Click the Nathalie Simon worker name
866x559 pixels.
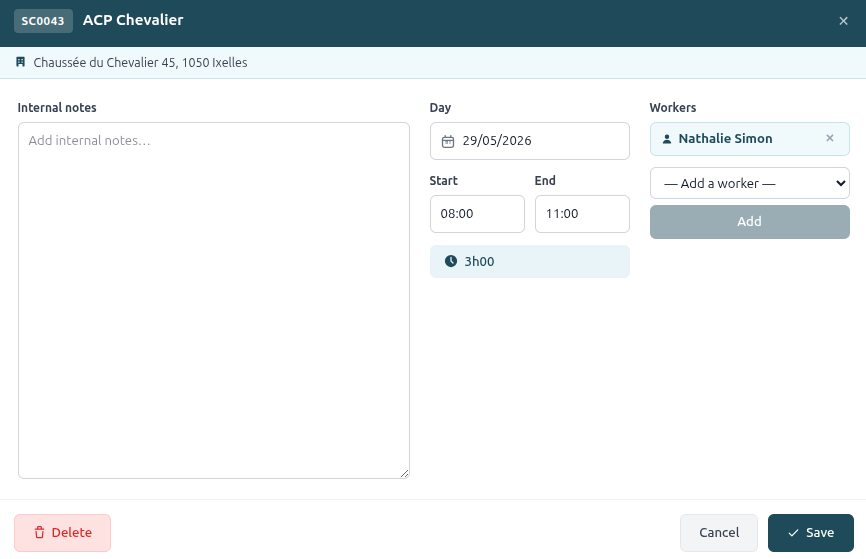click(x=725, y=139)
